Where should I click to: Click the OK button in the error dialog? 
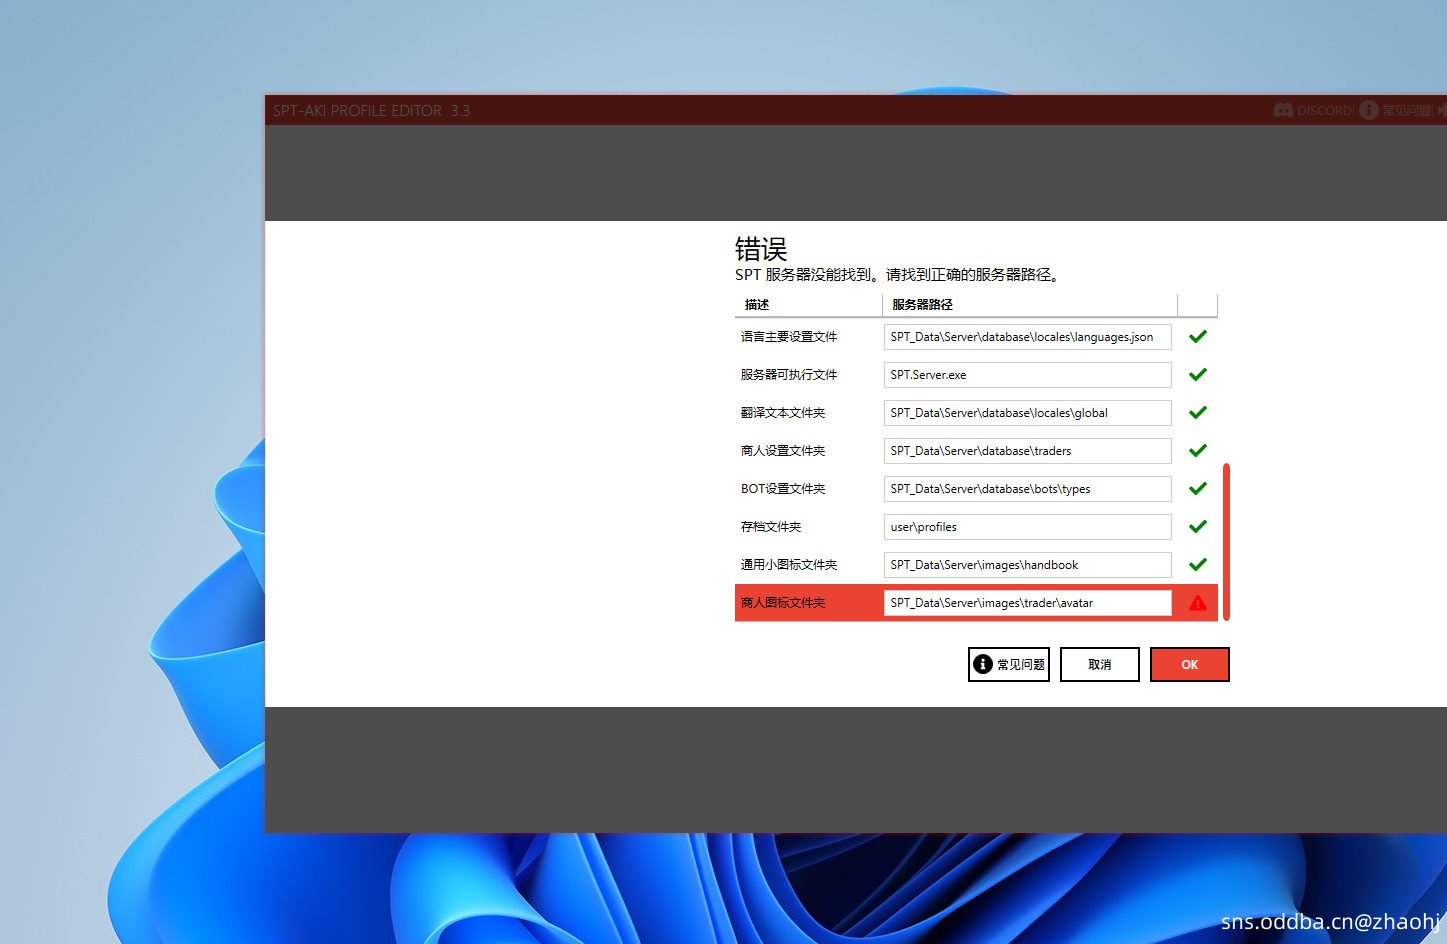tap(1189, 664)
